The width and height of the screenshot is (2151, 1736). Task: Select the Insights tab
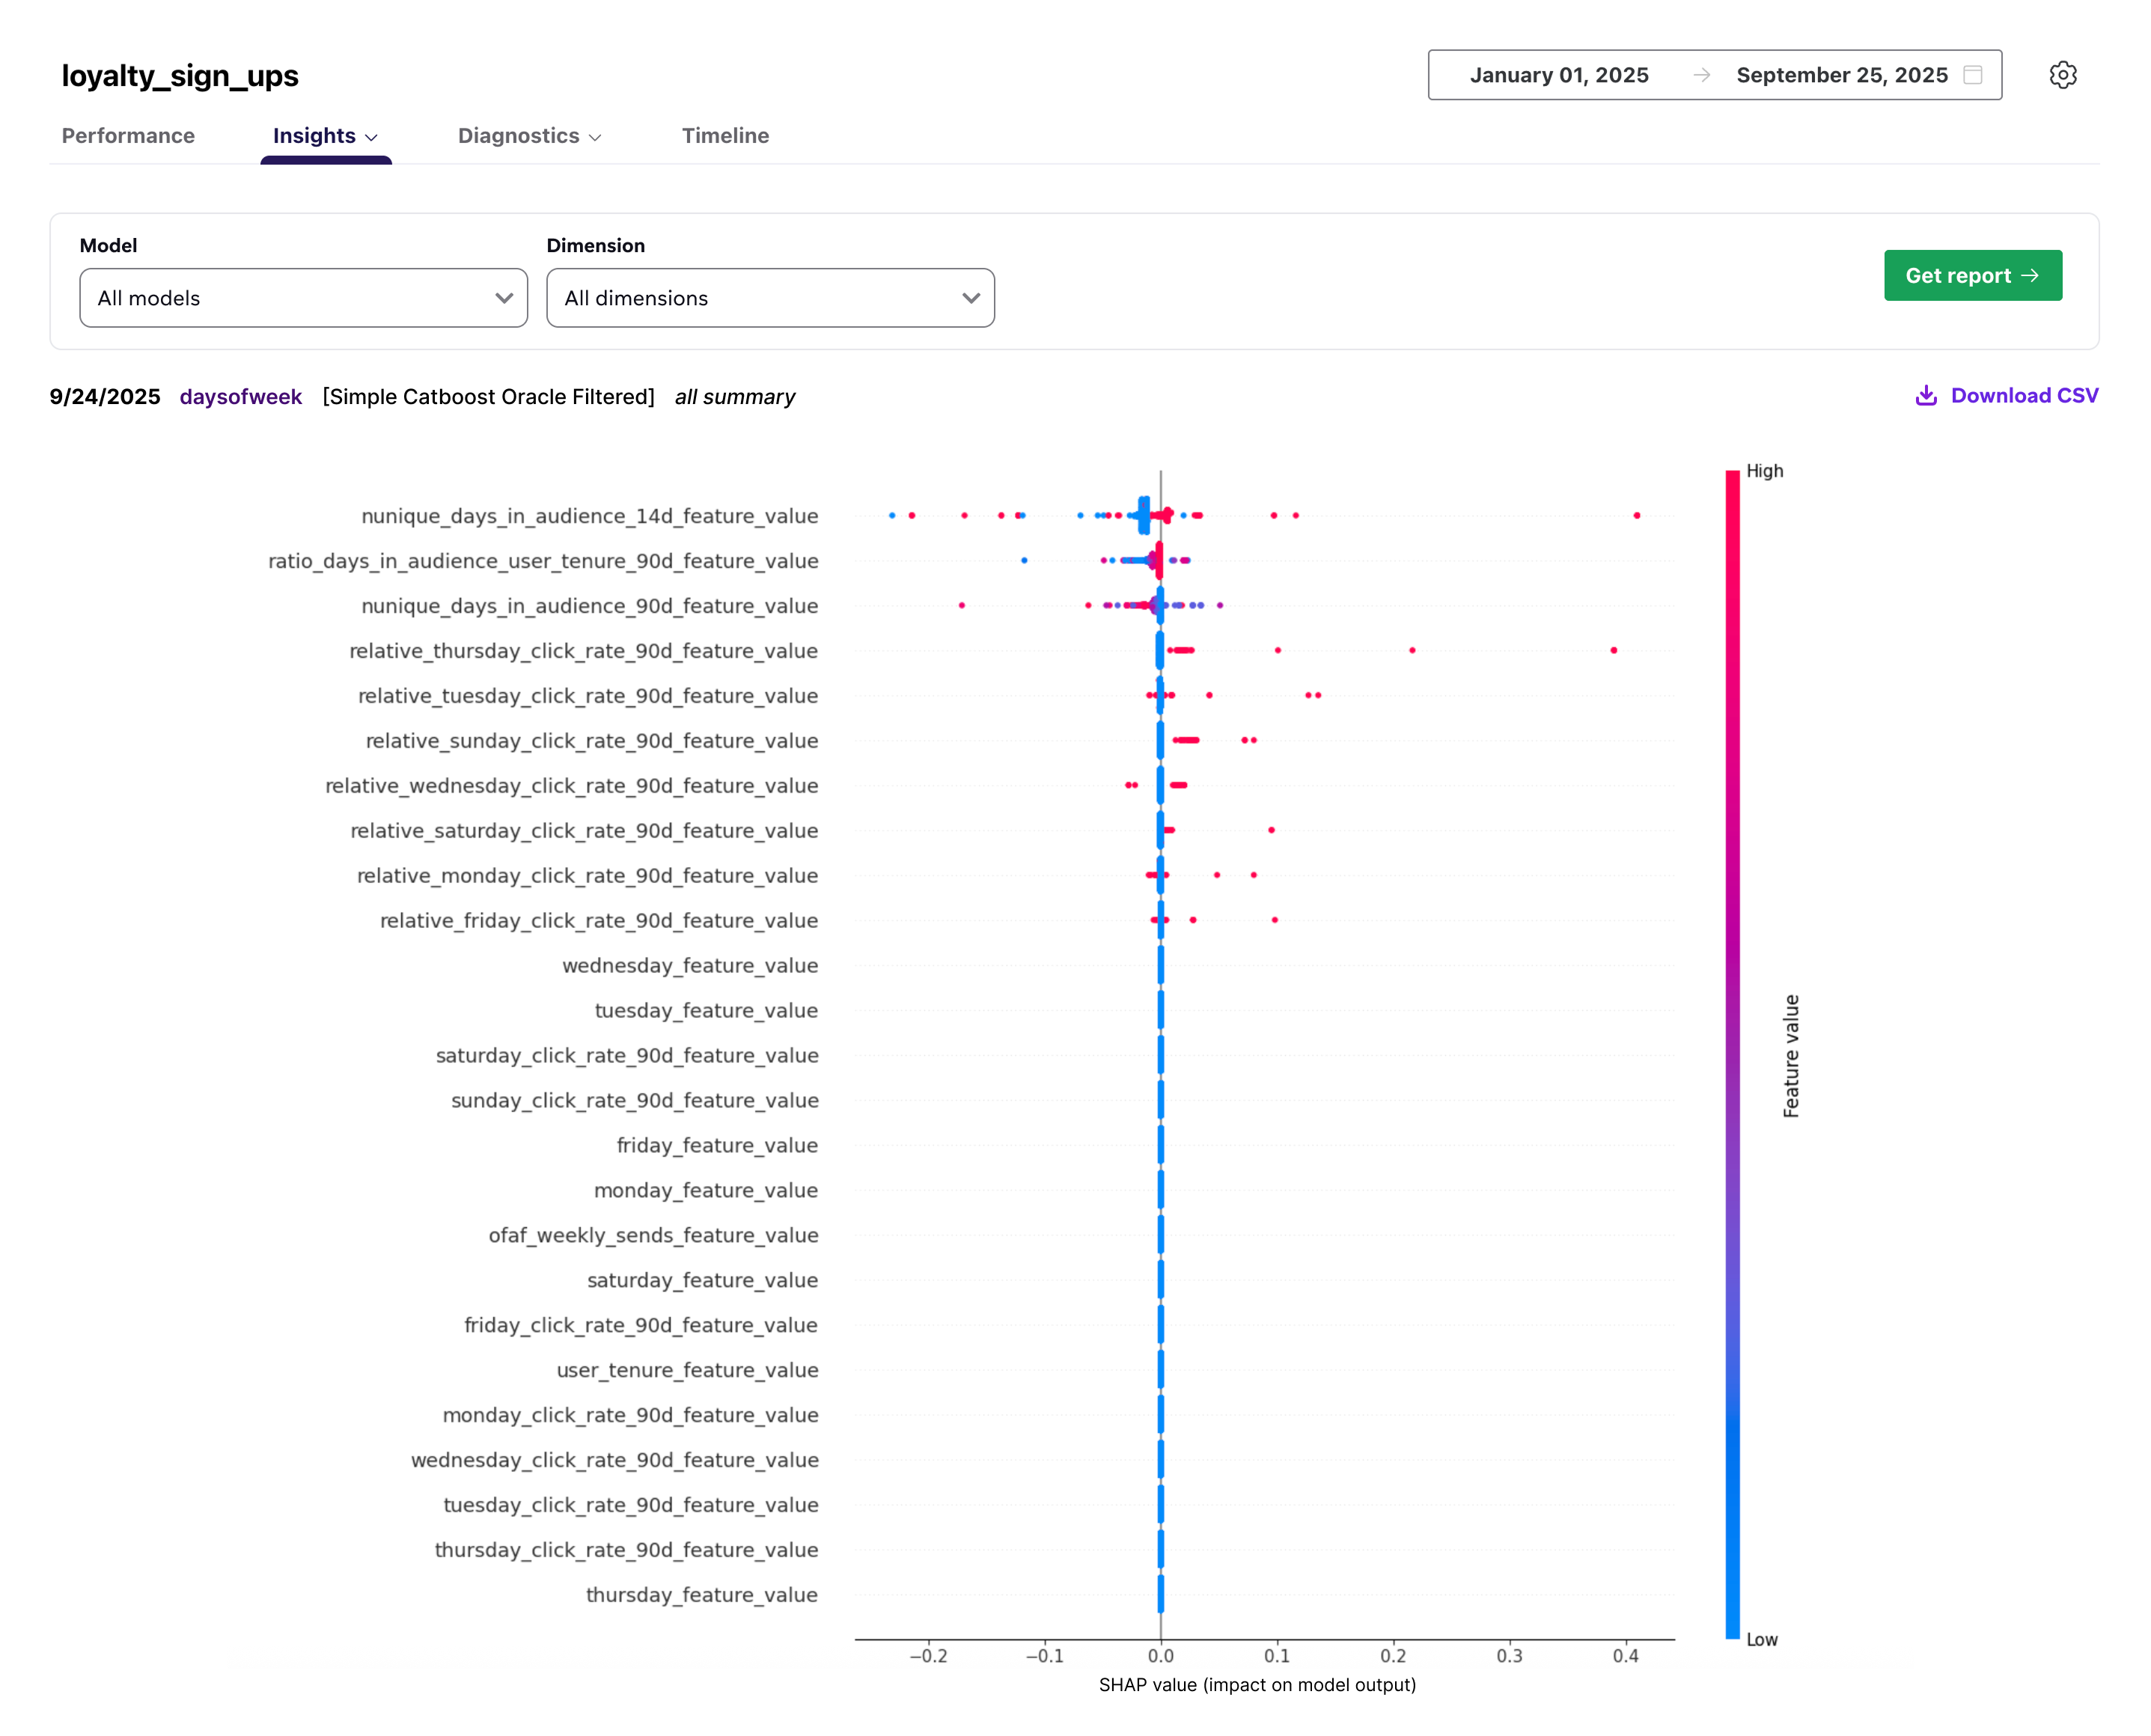(x=314, y=135)
